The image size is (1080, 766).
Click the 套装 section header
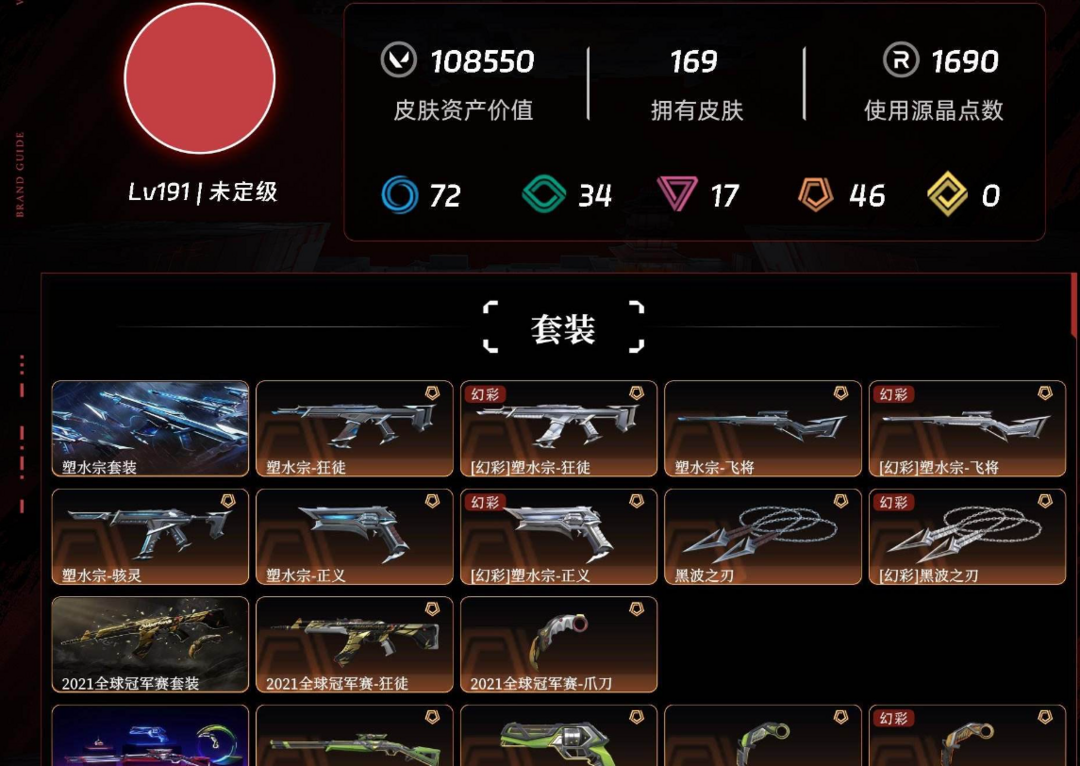[x=563, y=328]
